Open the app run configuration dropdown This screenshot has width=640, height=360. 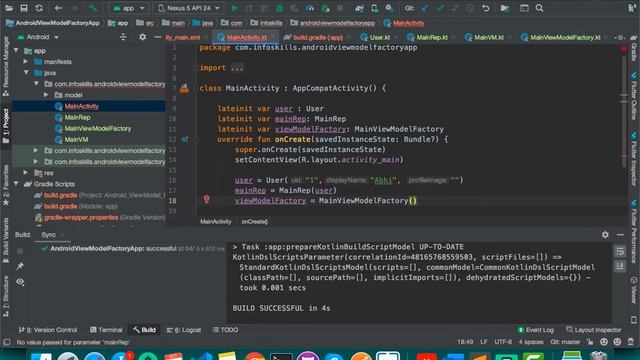tap(129, 8)
